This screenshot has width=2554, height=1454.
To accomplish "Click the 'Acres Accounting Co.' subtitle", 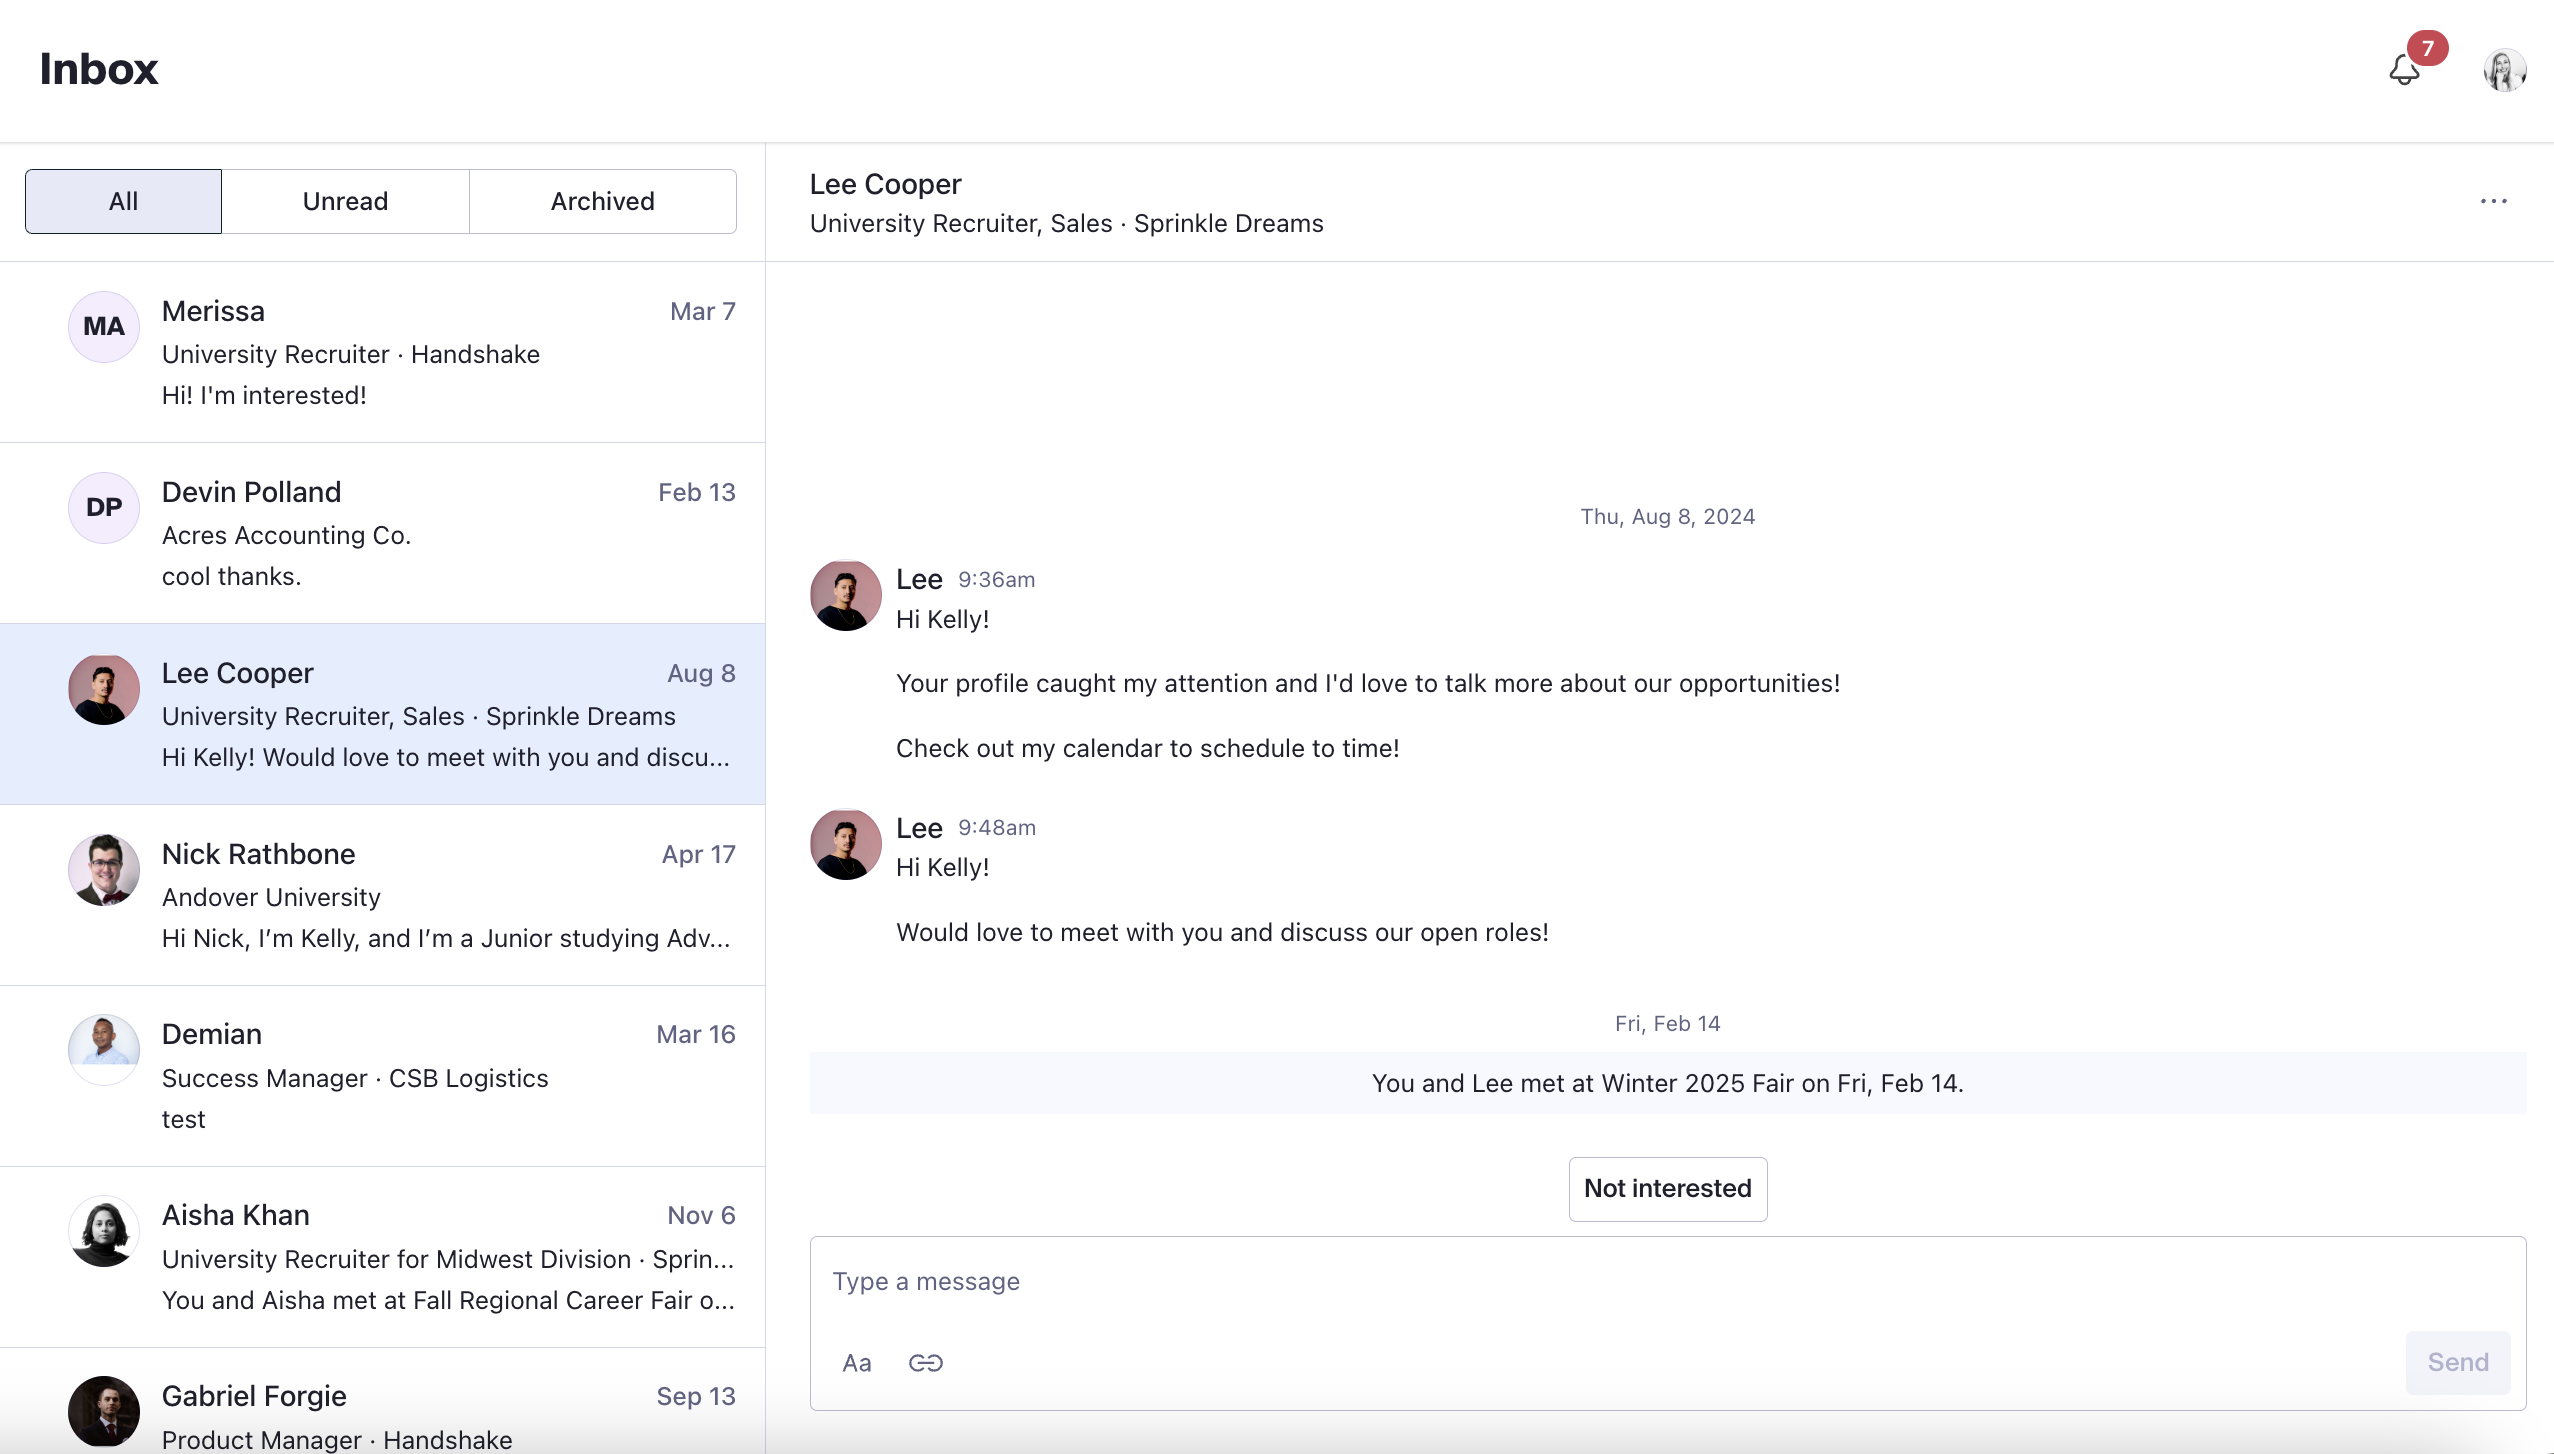I will tap(286, 536).
